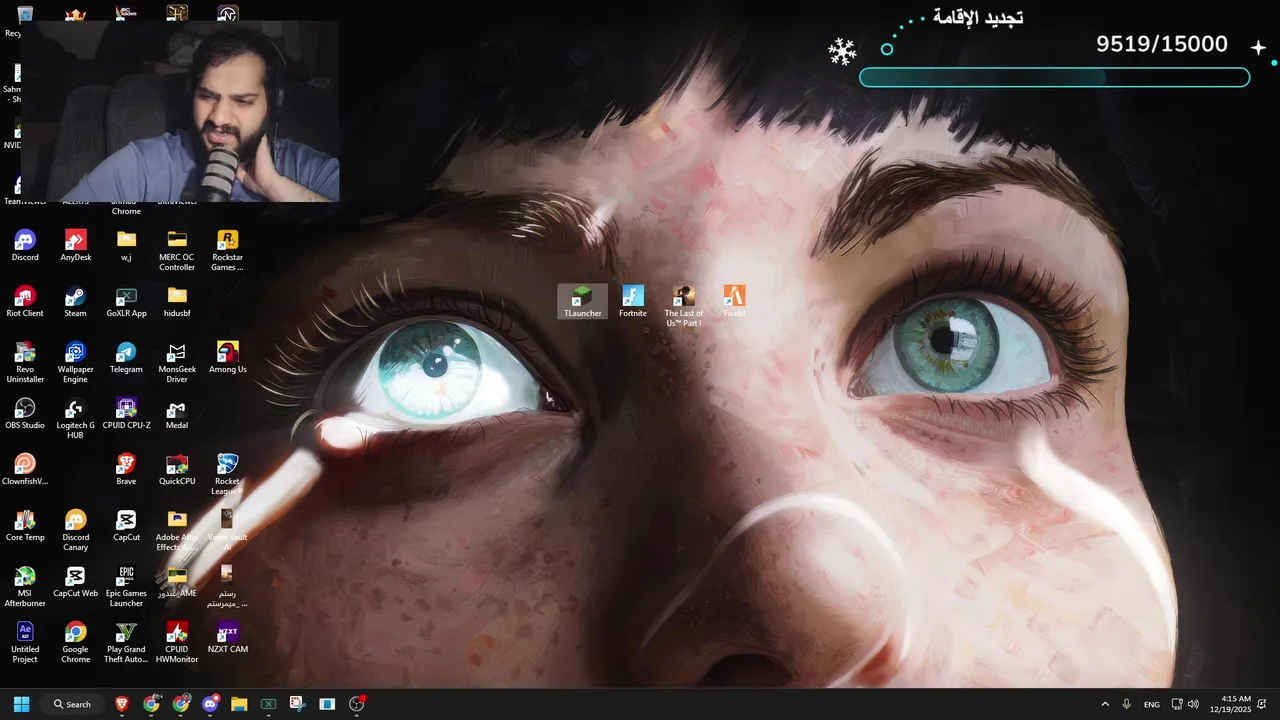Switch to Brave in the taskbar
The width and height of the screenshot is (1280, 720).
[x=122, y=704]
